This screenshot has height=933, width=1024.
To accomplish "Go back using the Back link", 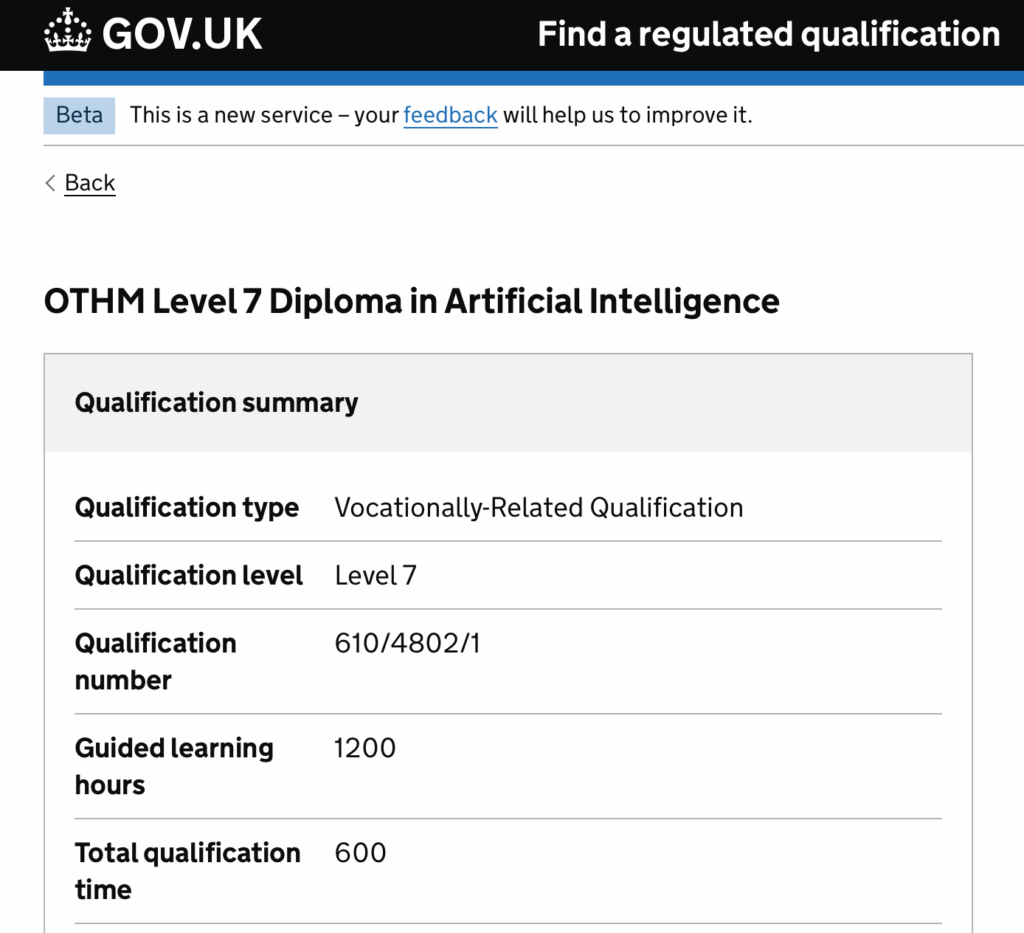I will coord(90,183).
